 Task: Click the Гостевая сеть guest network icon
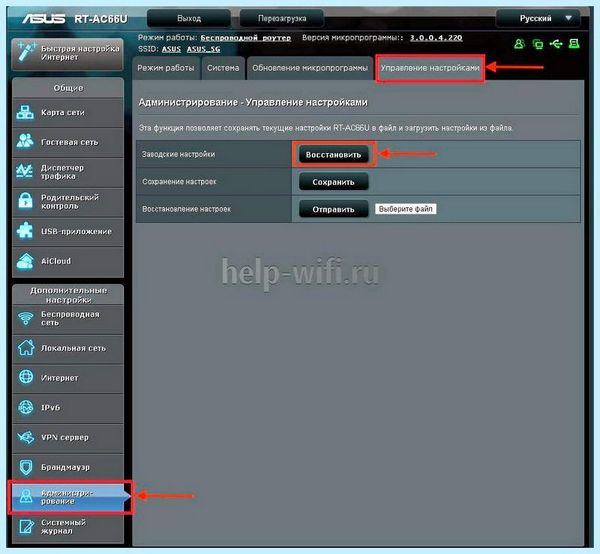tap(25, 141)
